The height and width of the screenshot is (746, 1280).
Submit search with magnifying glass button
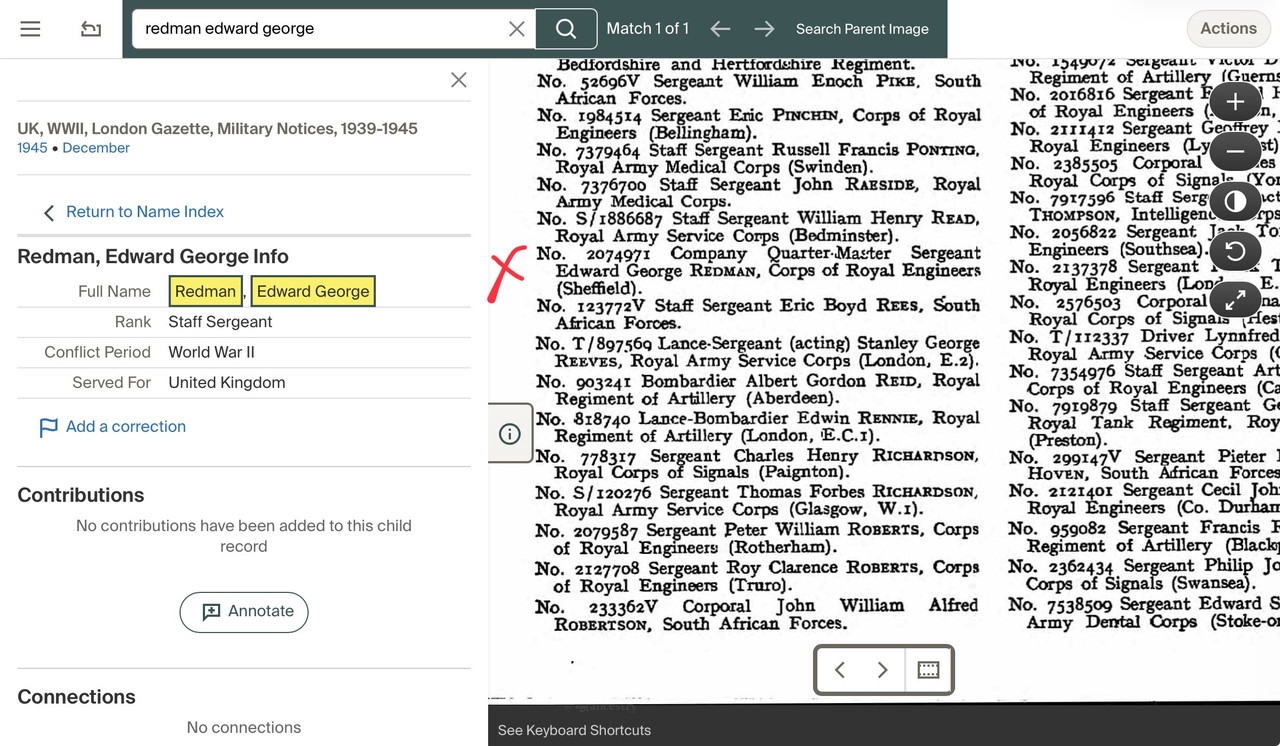coord(566,29)
